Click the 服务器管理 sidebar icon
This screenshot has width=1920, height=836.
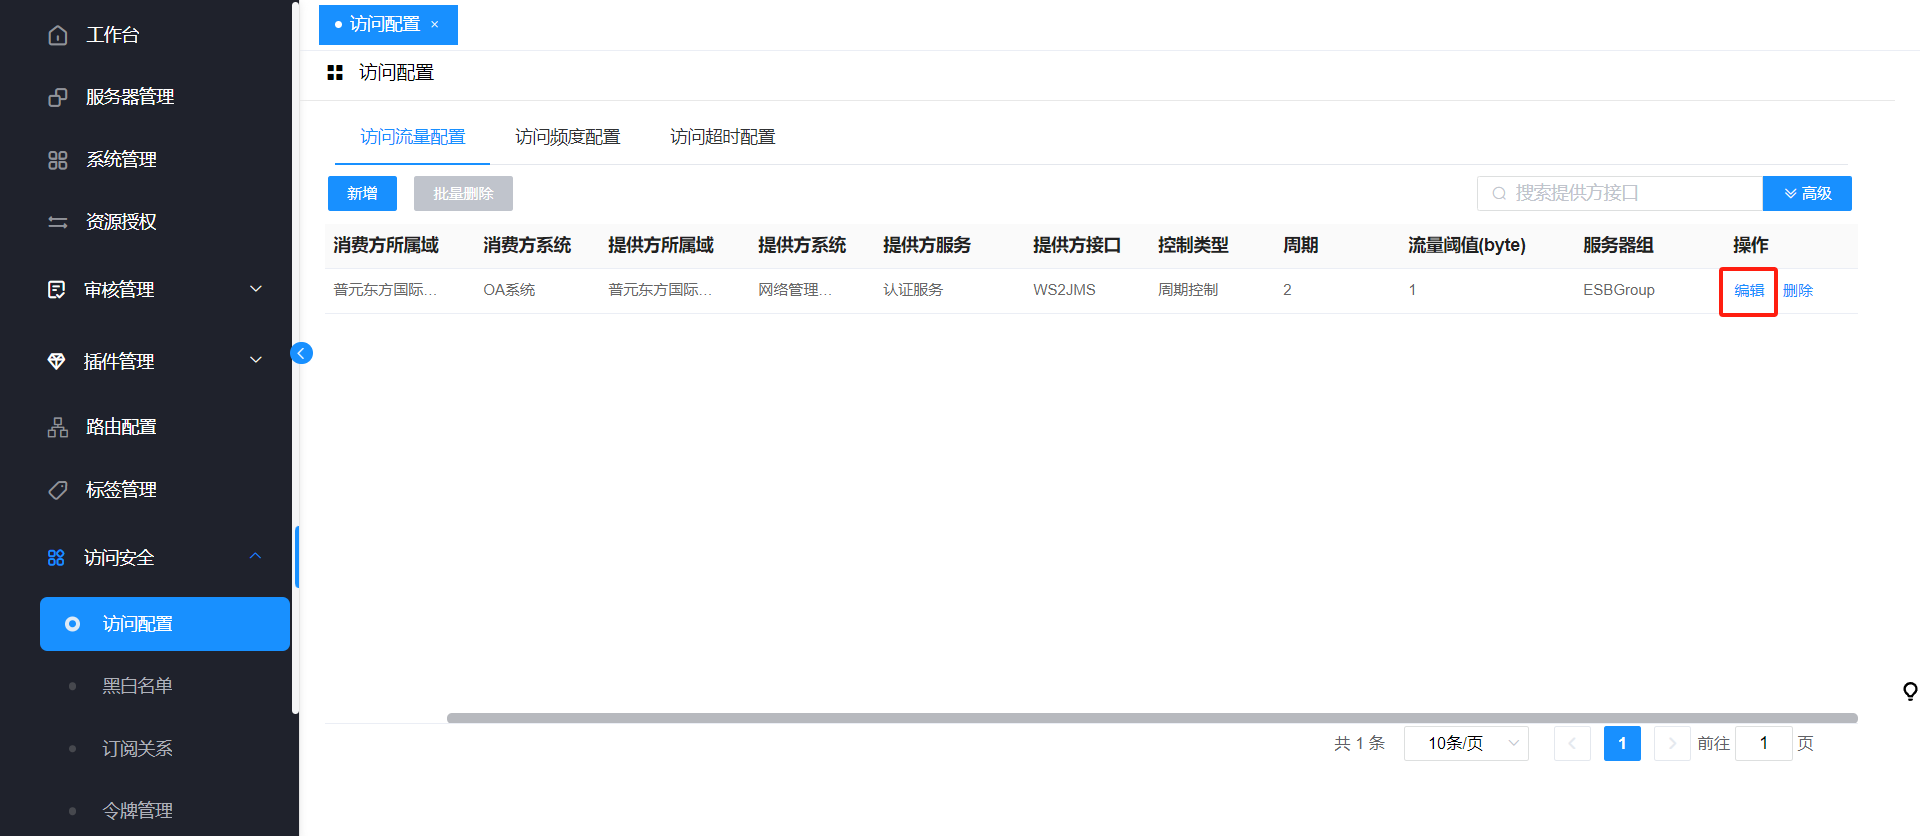58,97
